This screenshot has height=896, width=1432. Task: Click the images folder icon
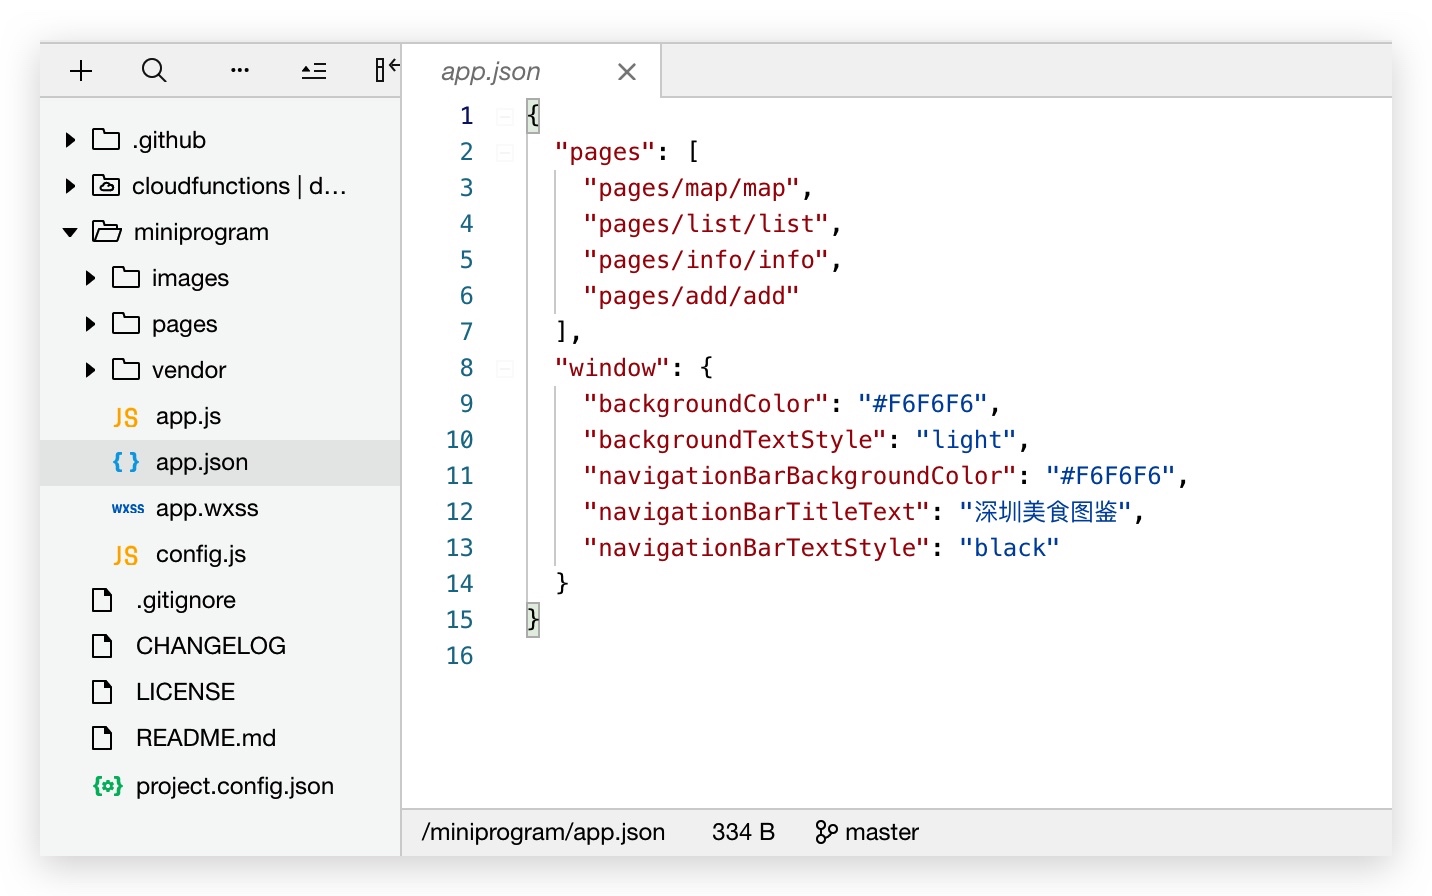tap(126, 277)
